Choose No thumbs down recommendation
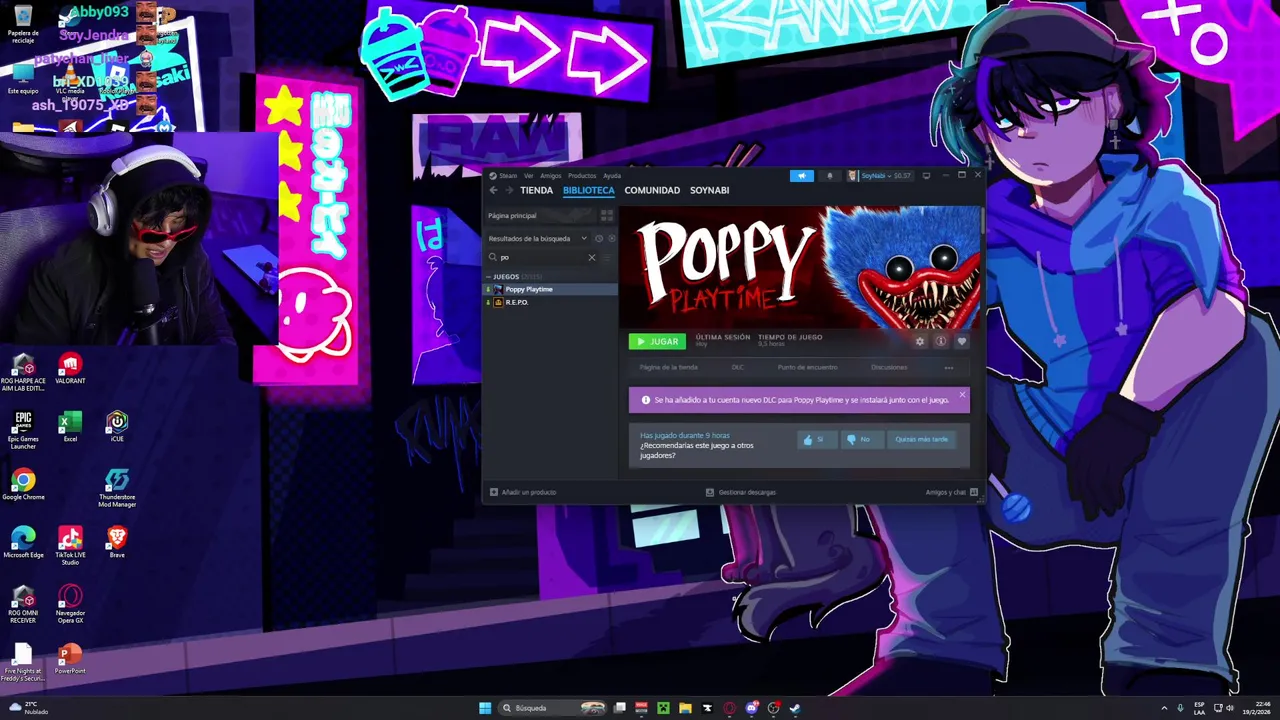This screenshot has height=720, width=1280. click(862, 439)
